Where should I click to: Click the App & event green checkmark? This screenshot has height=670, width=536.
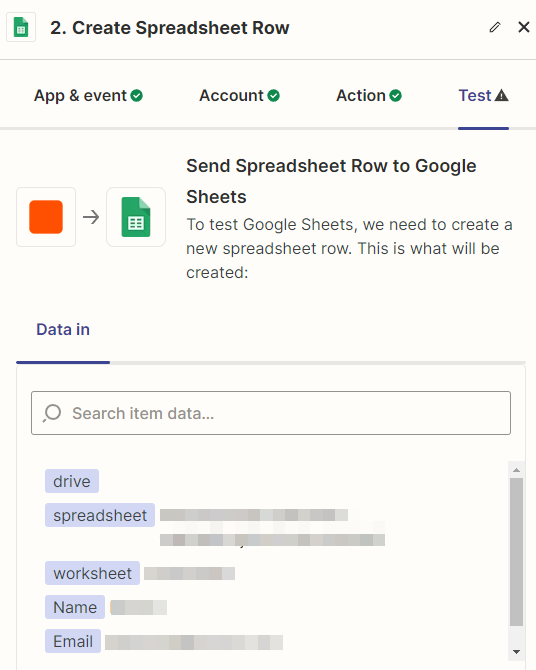point(137,96)
